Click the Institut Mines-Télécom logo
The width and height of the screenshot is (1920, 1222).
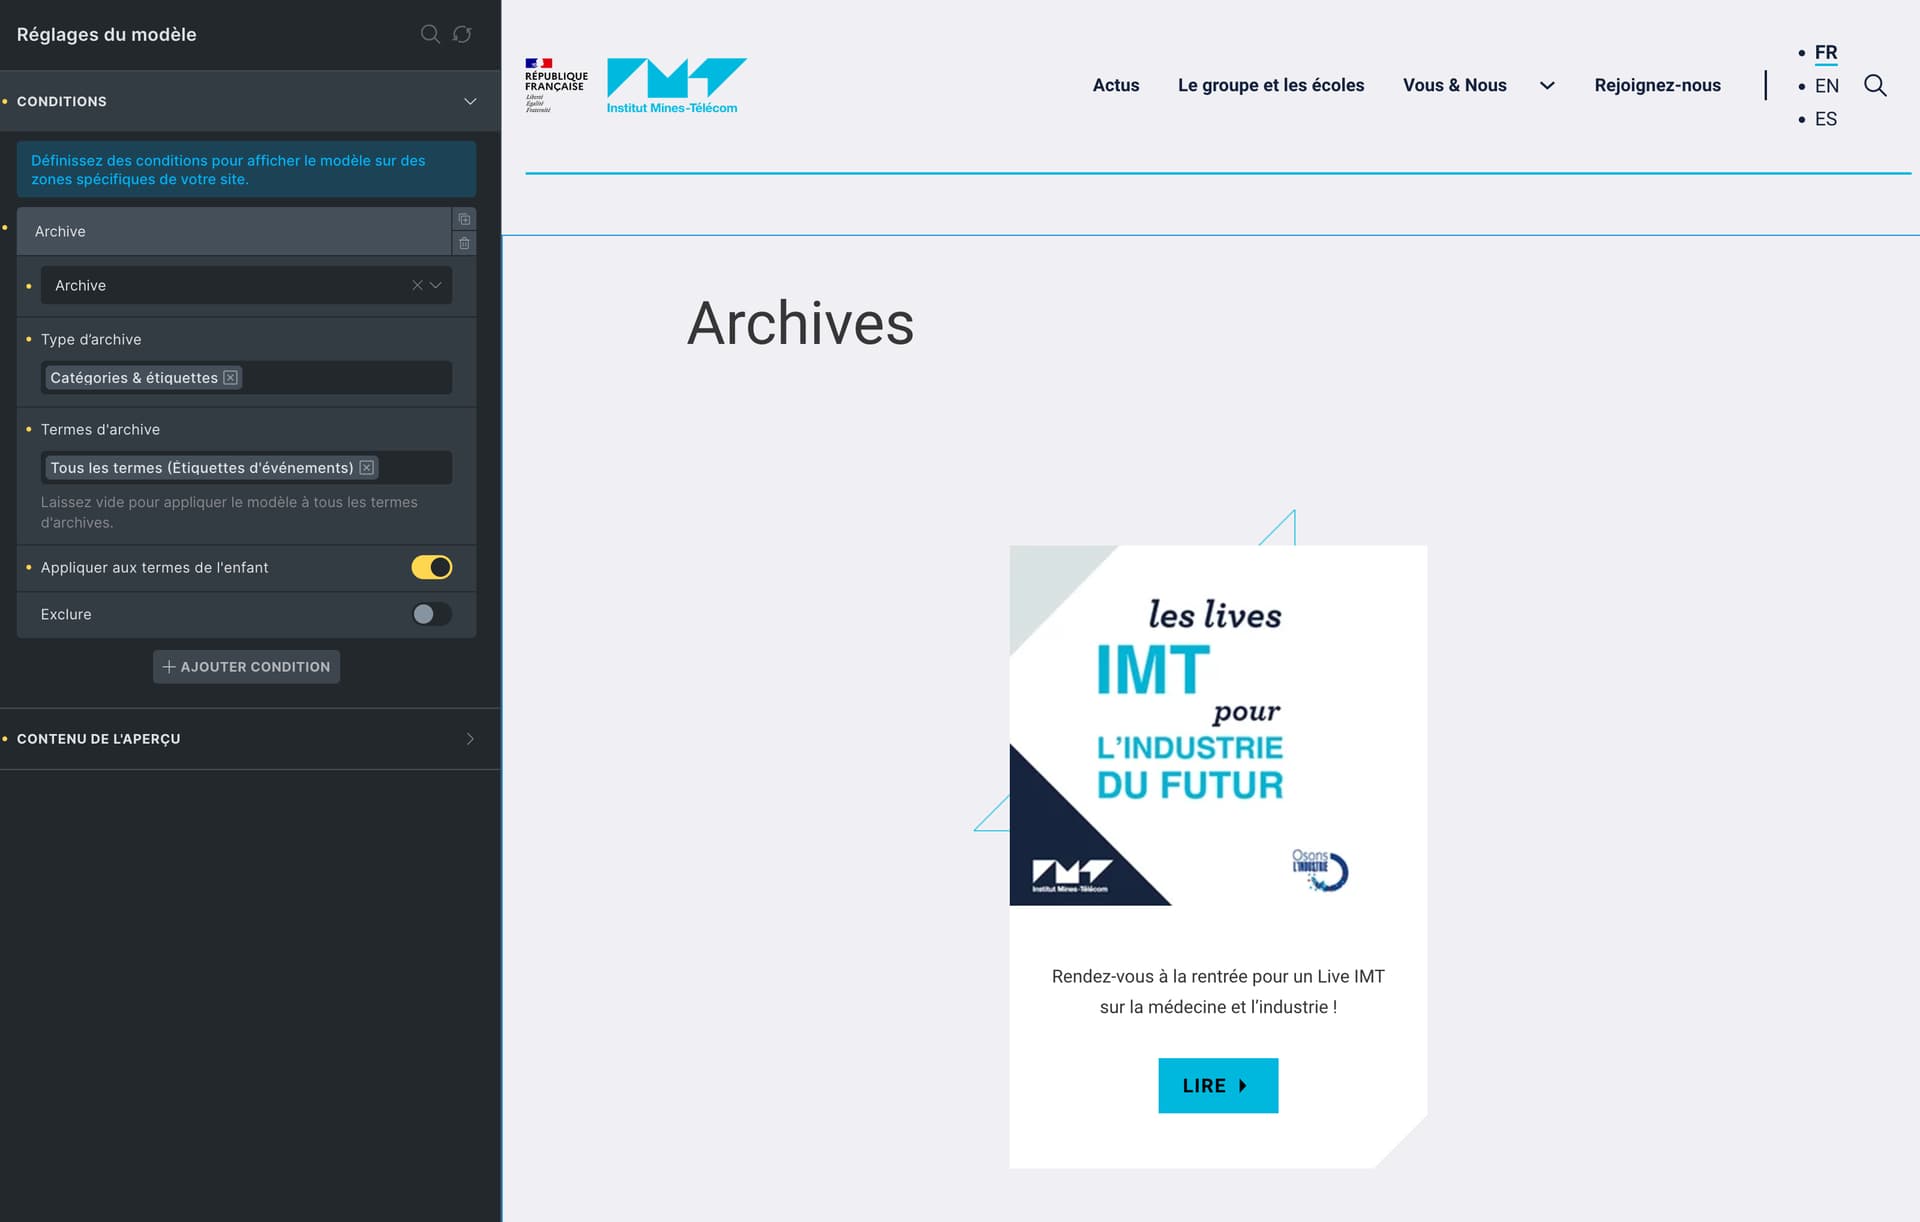(676, 86)
